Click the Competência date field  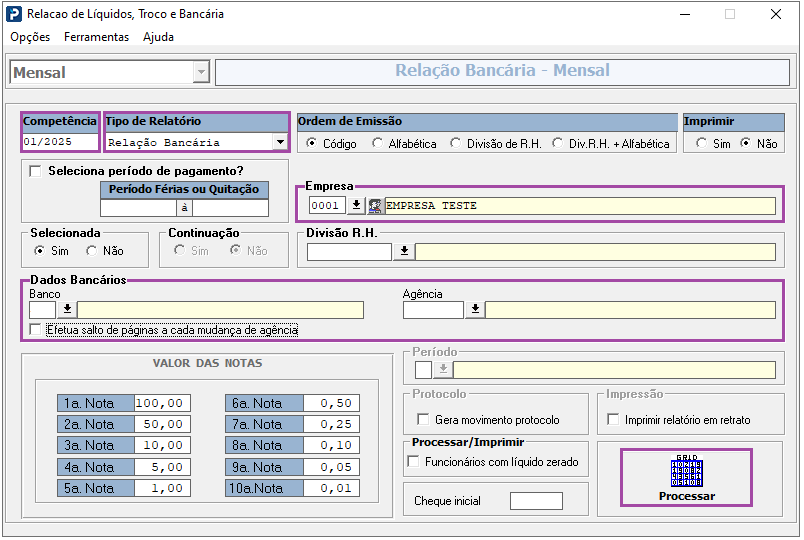60,142
